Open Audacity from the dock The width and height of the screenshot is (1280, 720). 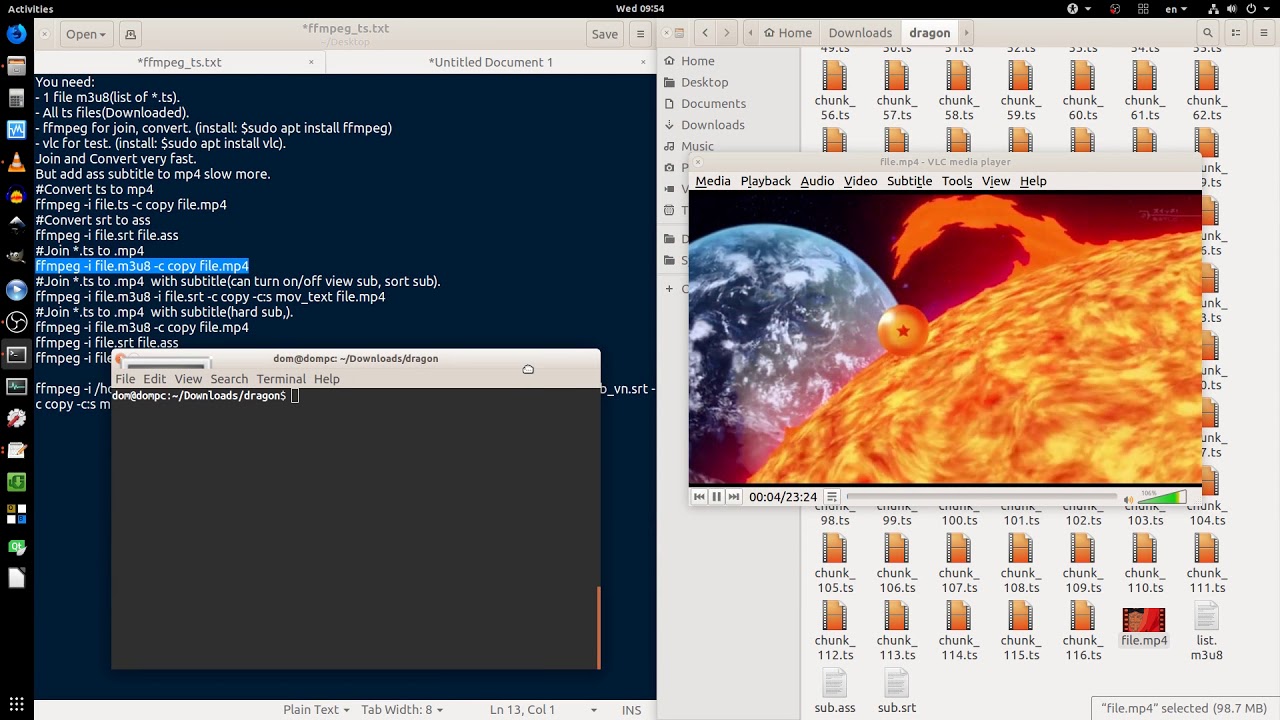coord(16,194)
